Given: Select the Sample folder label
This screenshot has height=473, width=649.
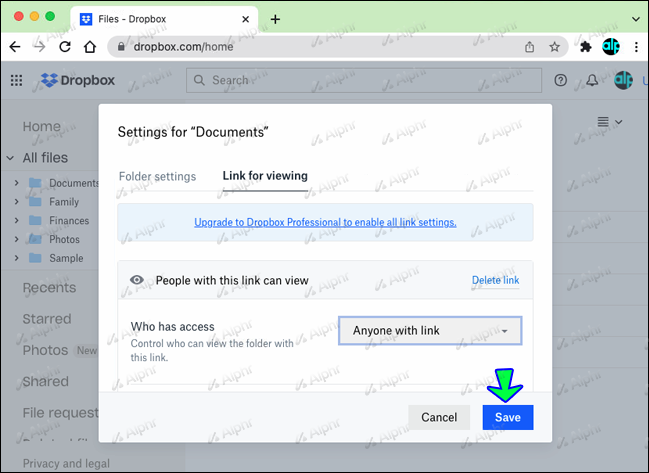Looking at the screenshot, I should [x=66, y=258].
